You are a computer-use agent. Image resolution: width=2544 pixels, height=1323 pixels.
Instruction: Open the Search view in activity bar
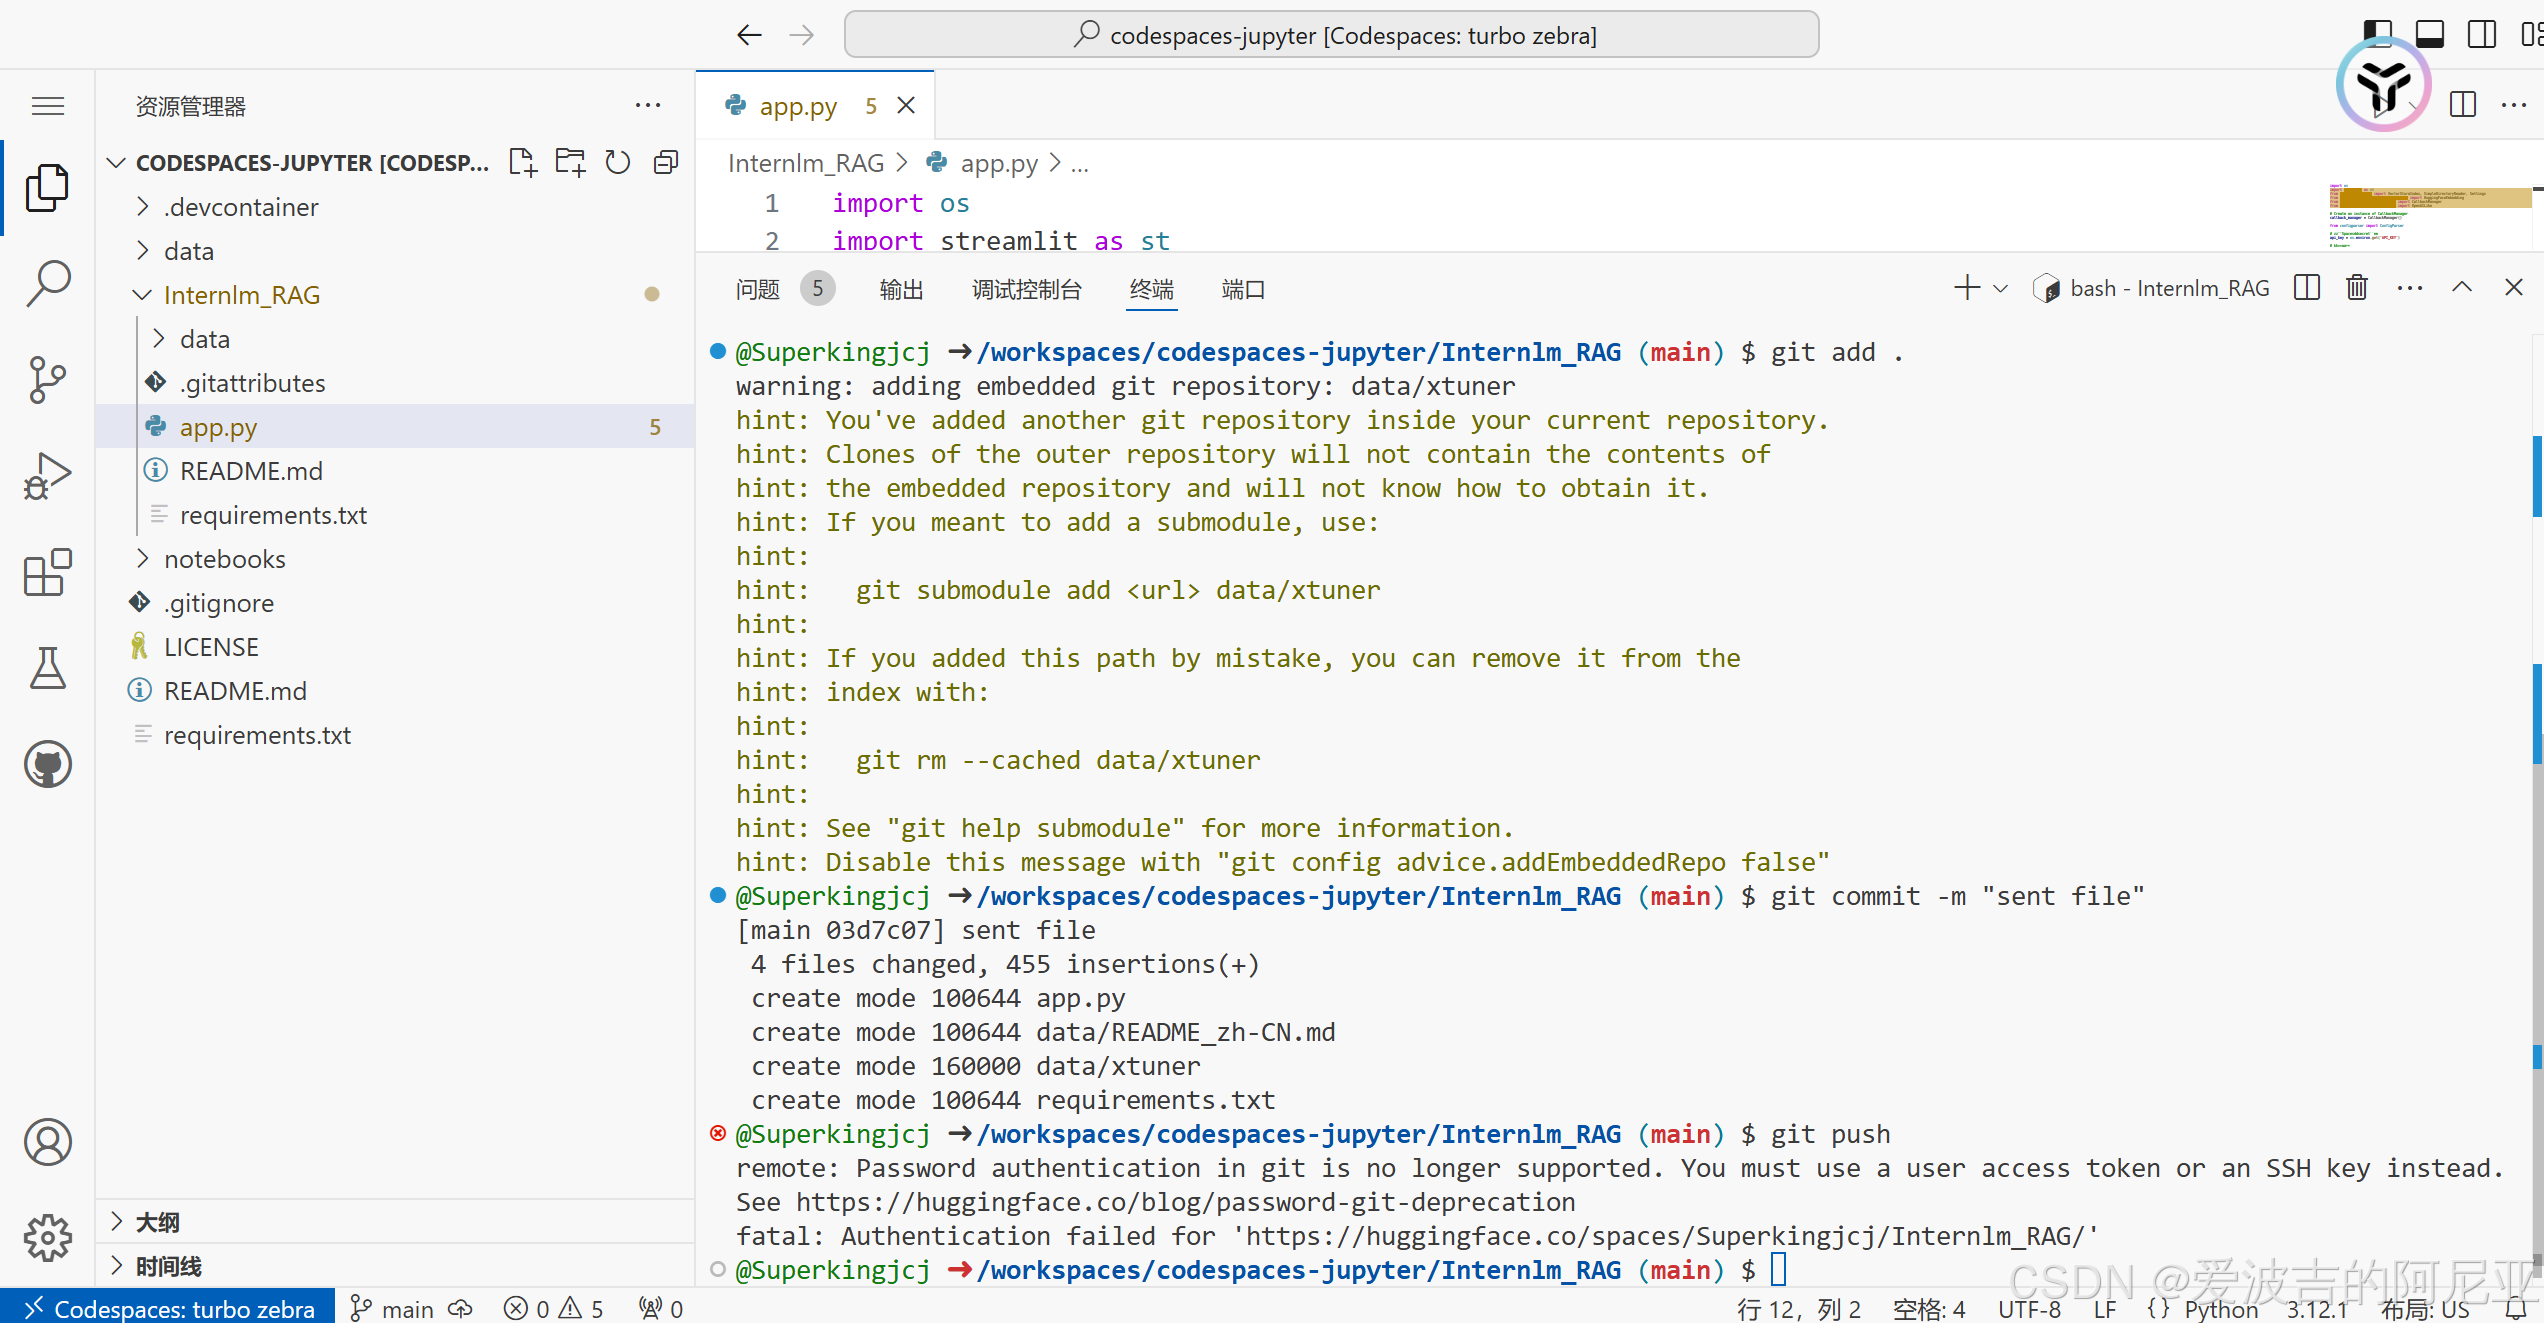[47, 283]
